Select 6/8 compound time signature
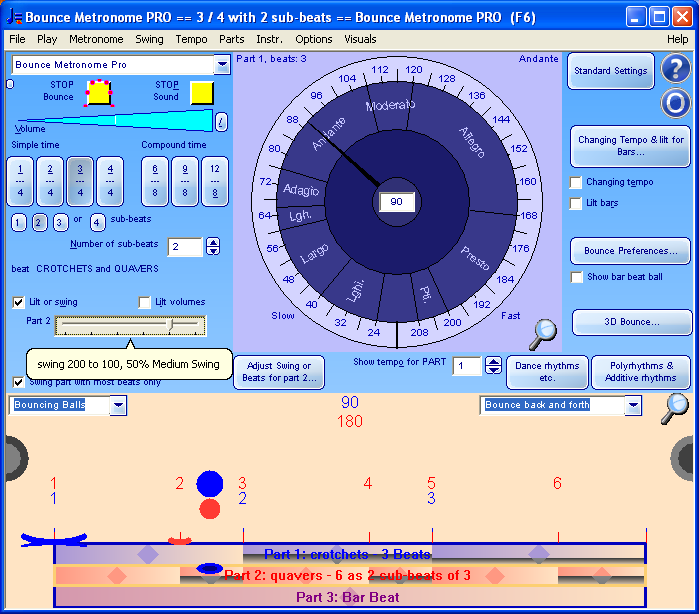This screenshot has height=614, width=699. click(x=155, y=181)
